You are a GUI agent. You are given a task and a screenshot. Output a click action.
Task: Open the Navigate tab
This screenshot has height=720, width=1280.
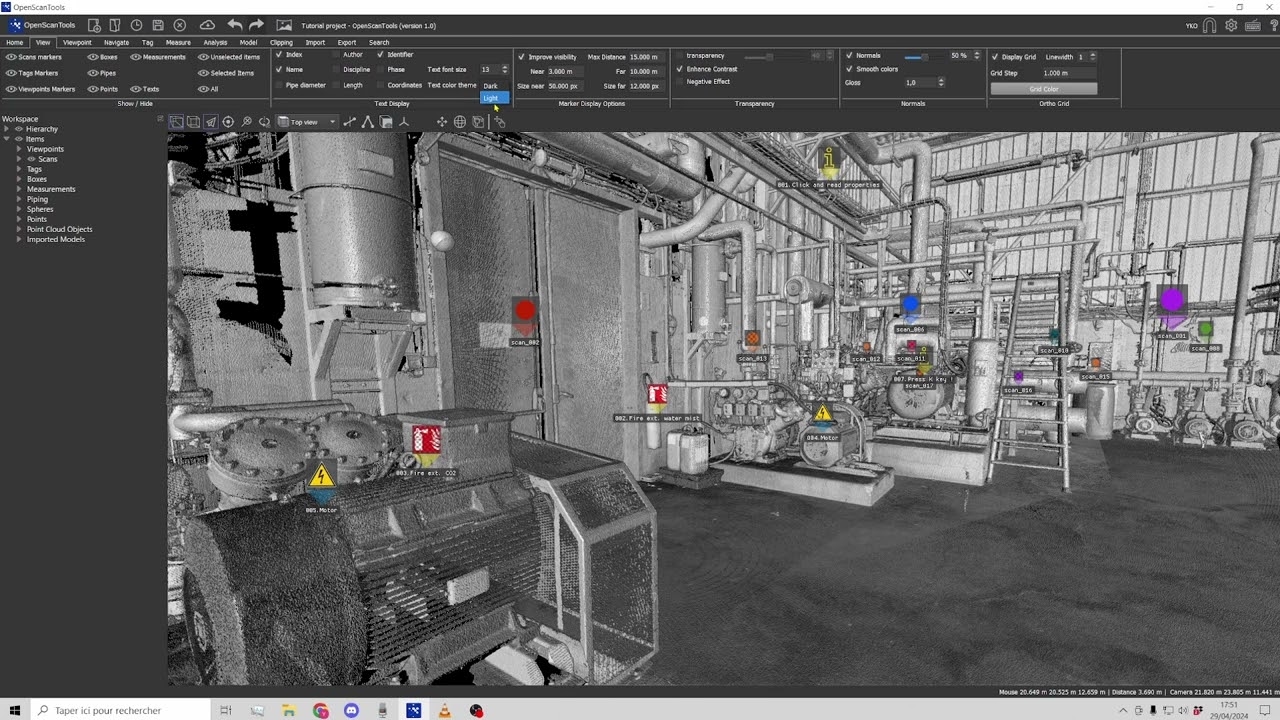[x=116, y=43]
